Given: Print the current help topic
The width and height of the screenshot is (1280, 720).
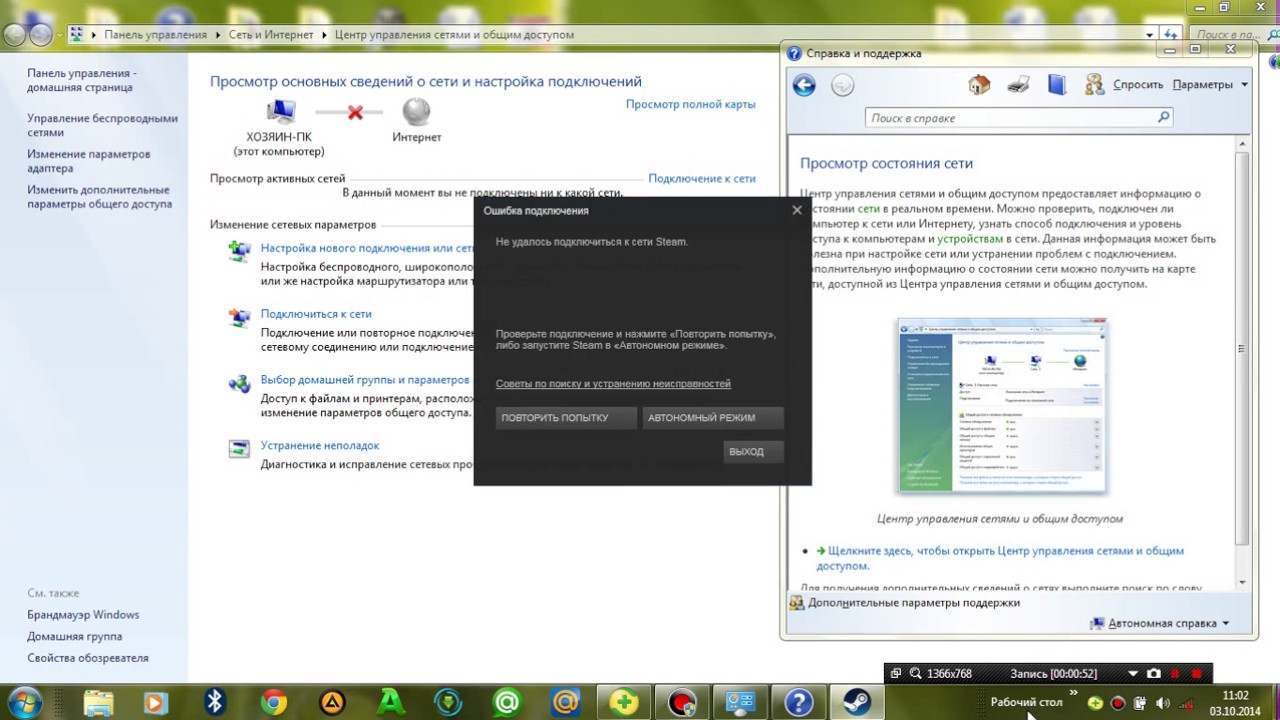Looking at the screenshot, I should click(x=1018, y=85).
